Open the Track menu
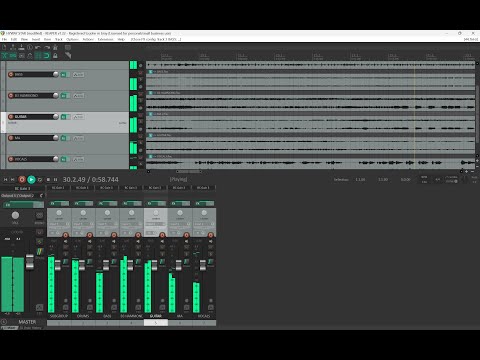This screenshot has height=360, width=480. (59, 39)
